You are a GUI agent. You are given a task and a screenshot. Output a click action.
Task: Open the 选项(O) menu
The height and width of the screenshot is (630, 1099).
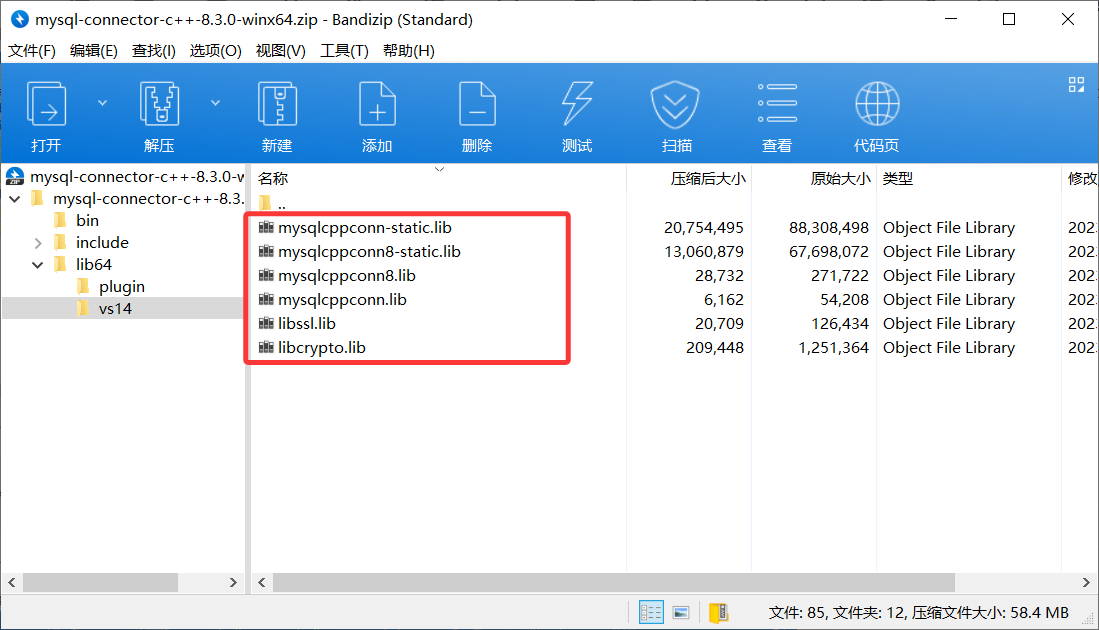tap(215, 50)
